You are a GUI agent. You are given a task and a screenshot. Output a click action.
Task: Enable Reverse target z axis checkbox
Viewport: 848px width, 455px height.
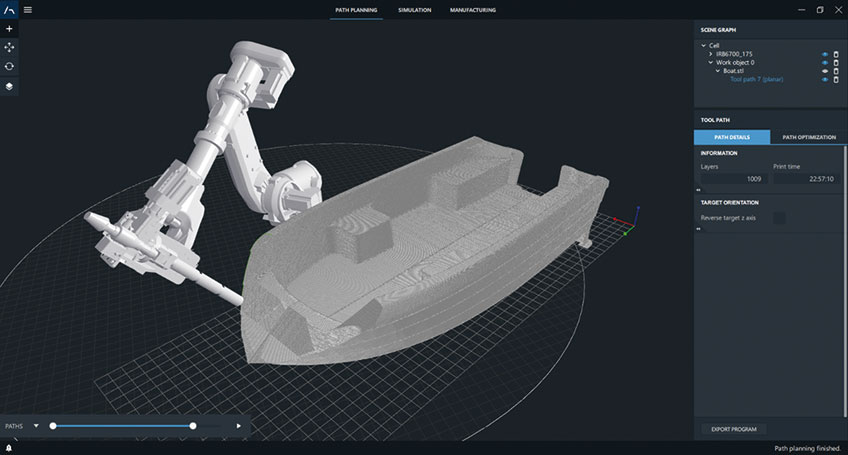tap(779, 217)
